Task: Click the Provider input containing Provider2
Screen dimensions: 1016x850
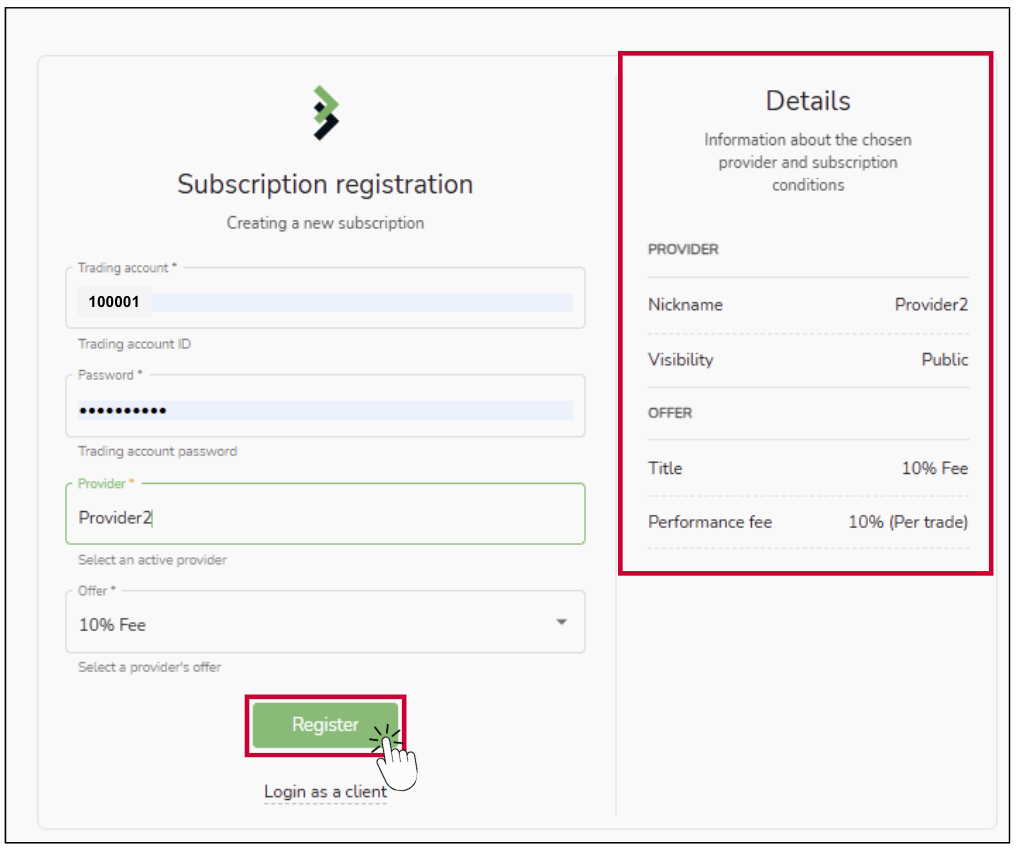Action: click(x=325, y=517)
